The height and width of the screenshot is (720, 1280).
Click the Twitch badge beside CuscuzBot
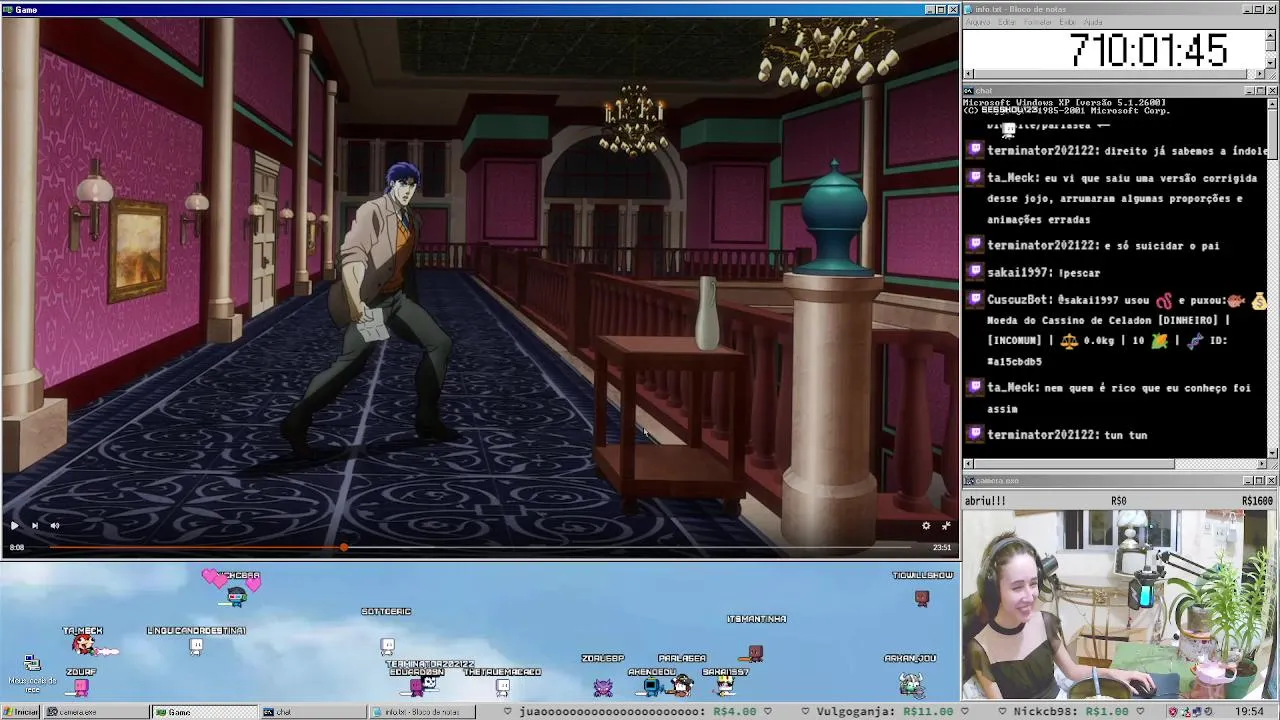(x=975, y=299)
